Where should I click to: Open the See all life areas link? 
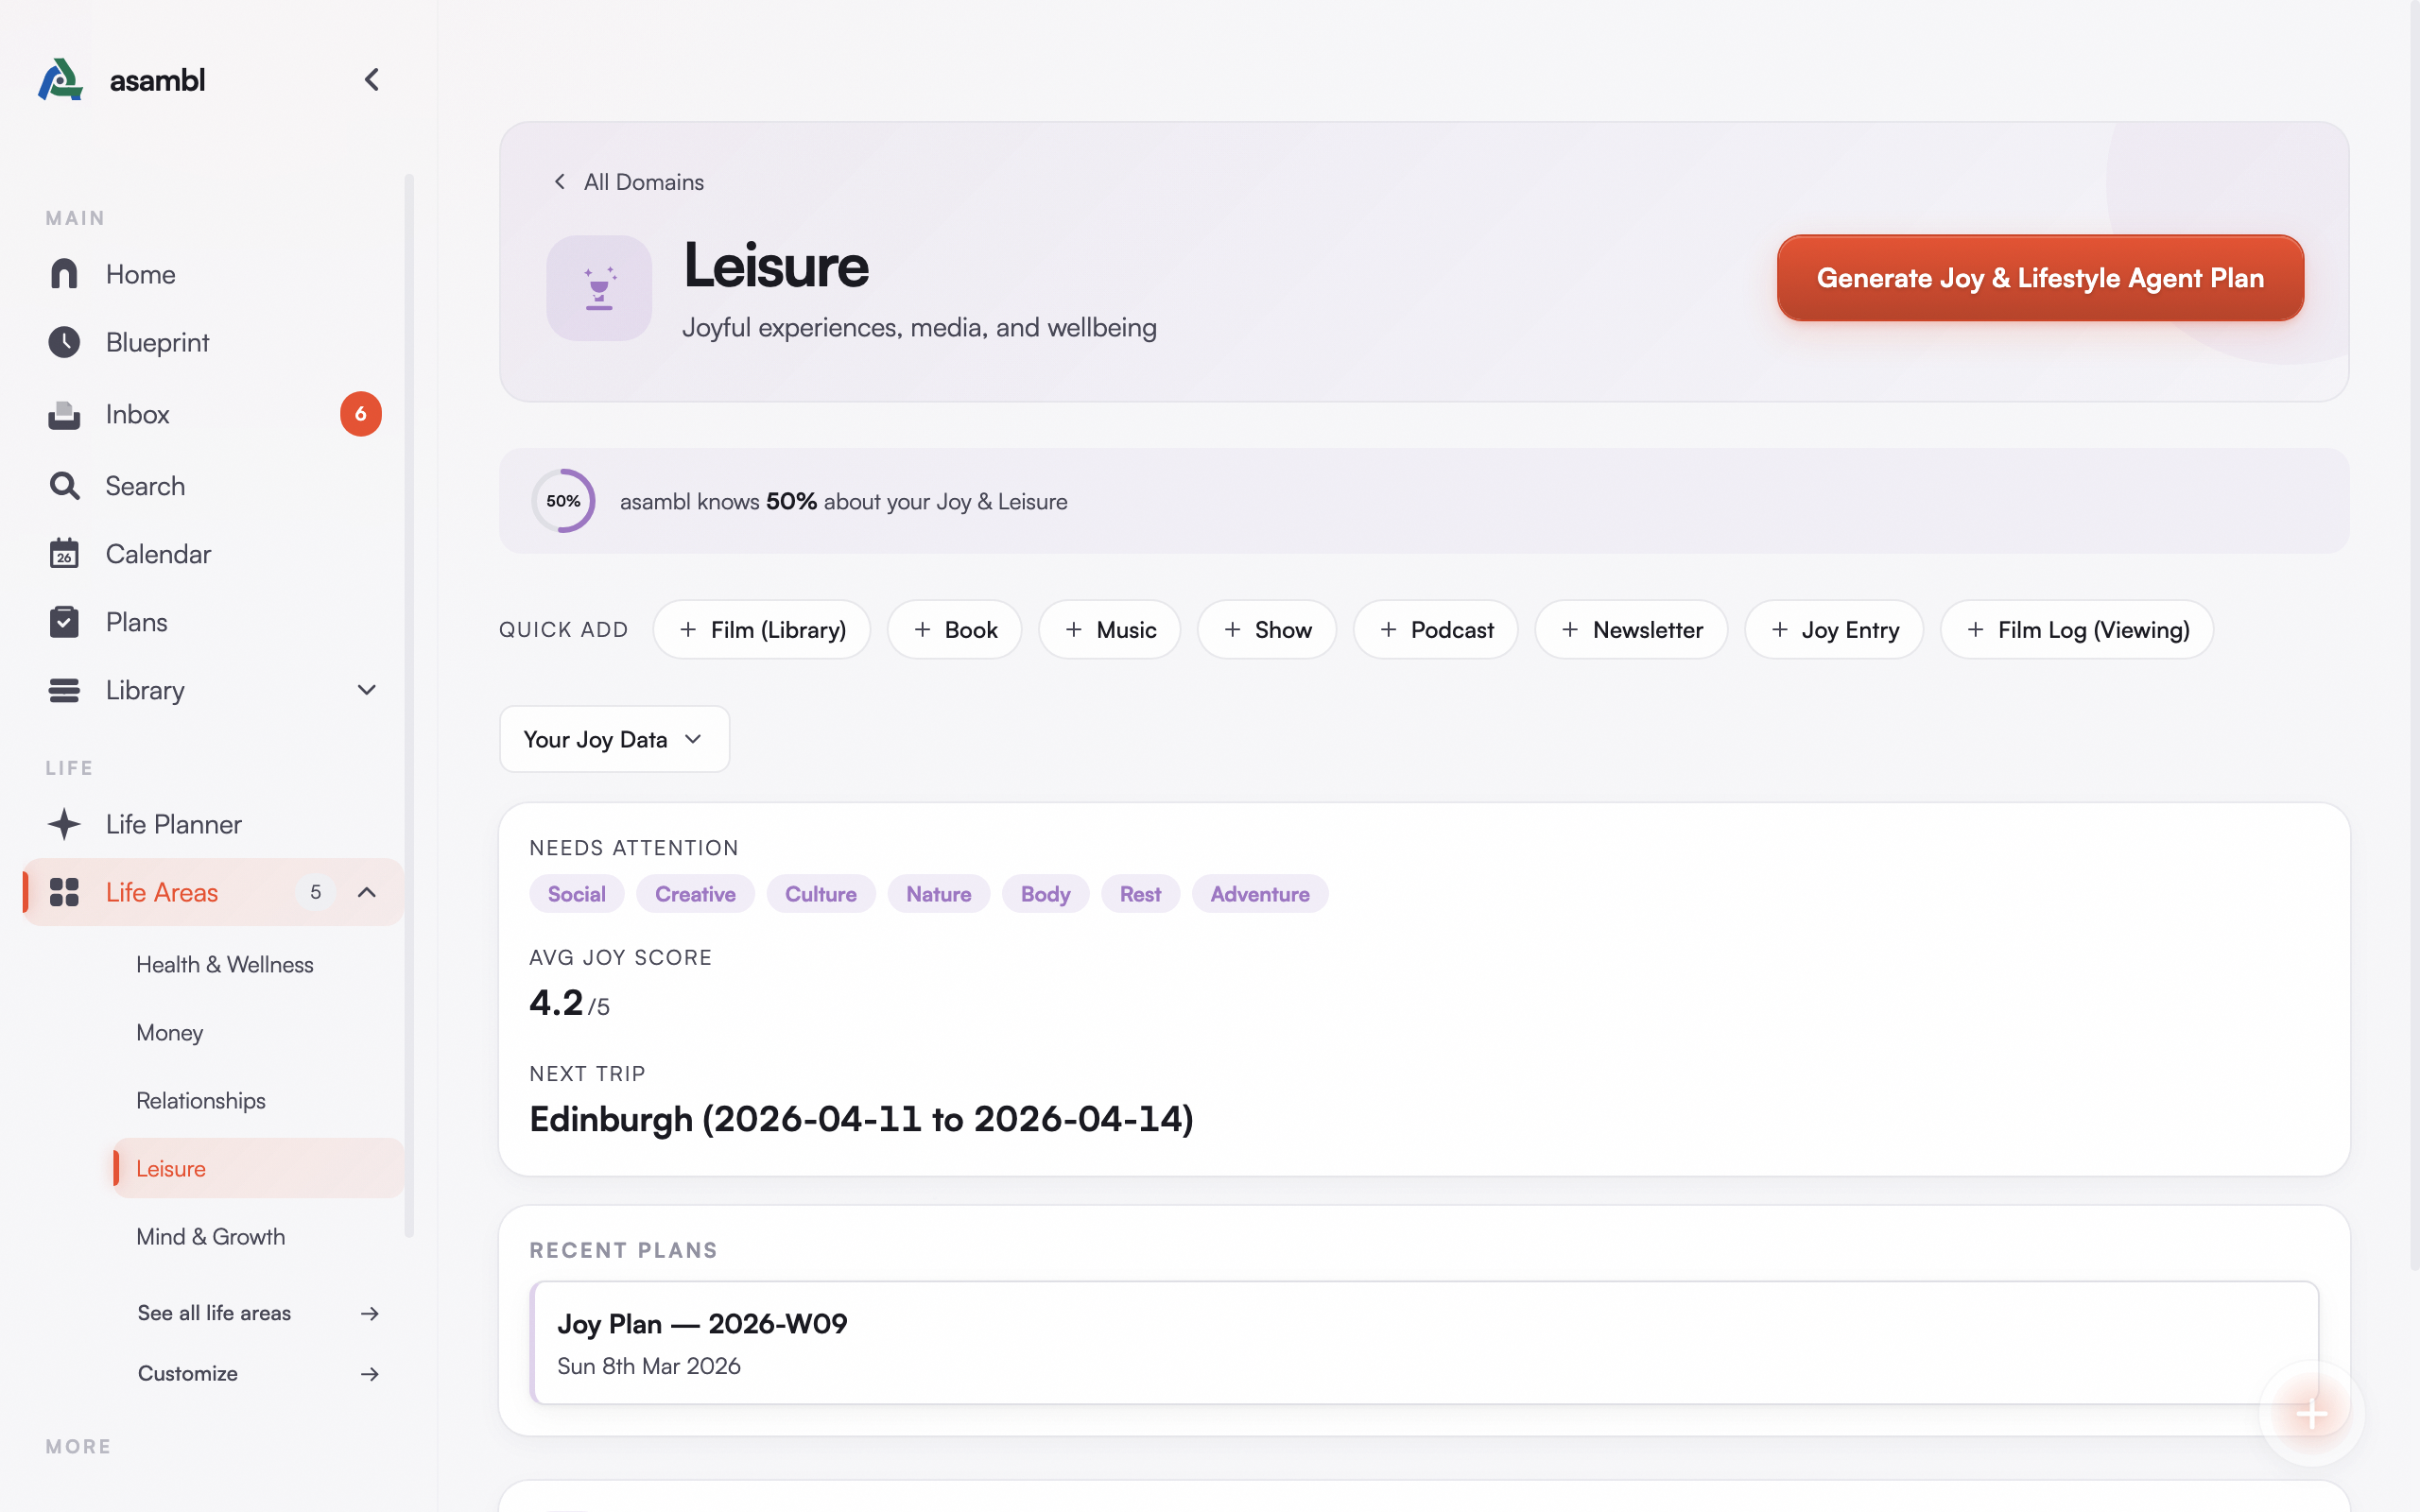[x=214, y=1313]
